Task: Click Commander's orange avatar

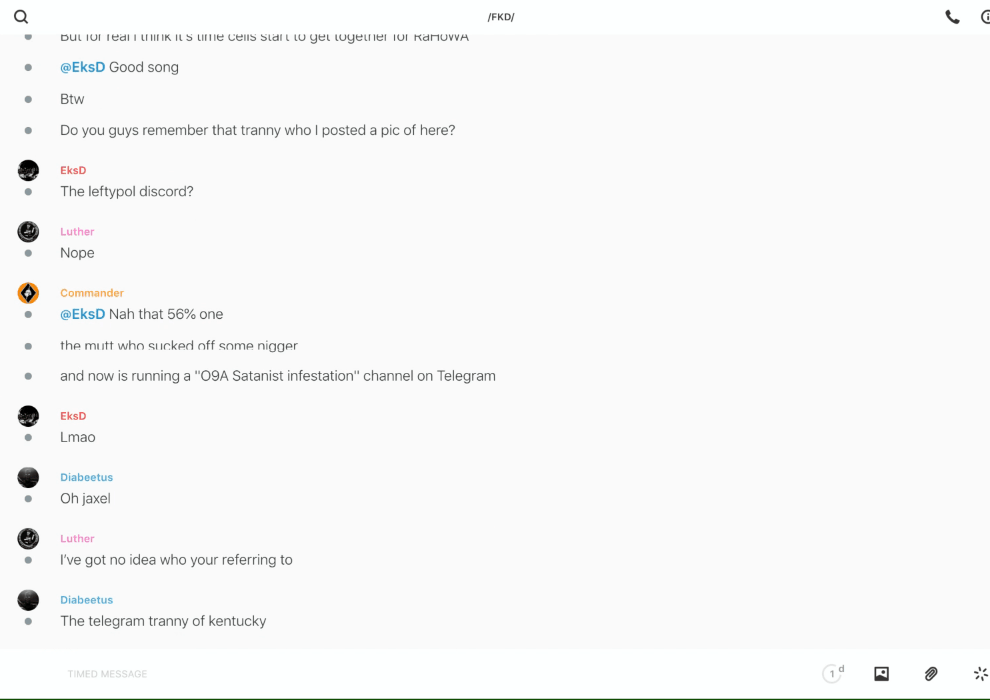Action: 28,293
